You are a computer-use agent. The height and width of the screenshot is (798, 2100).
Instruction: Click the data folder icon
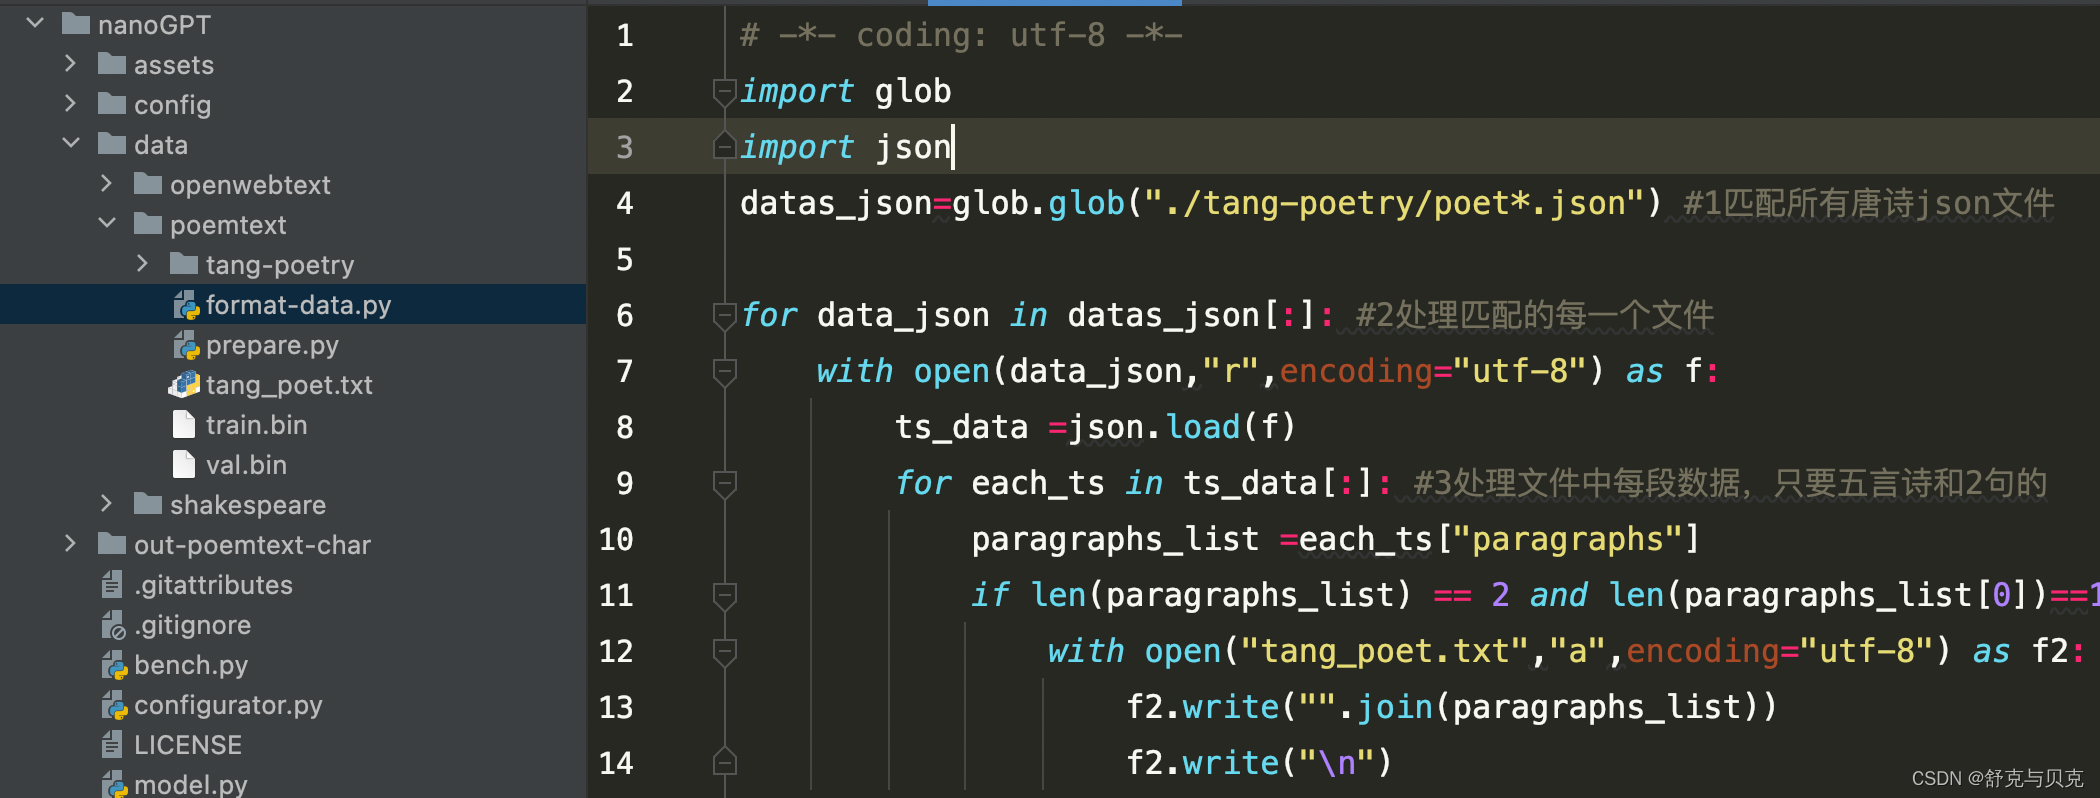click(112, 144)
